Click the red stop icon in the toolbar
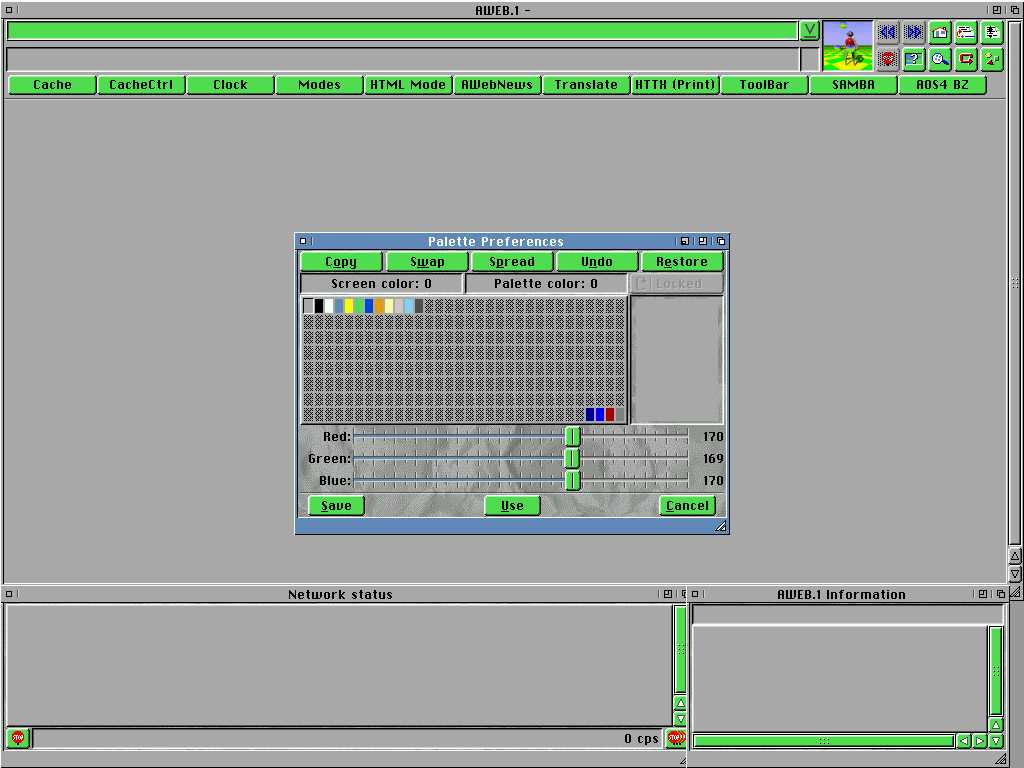This screenshot has height=768, width=1024. pos(887,59)
